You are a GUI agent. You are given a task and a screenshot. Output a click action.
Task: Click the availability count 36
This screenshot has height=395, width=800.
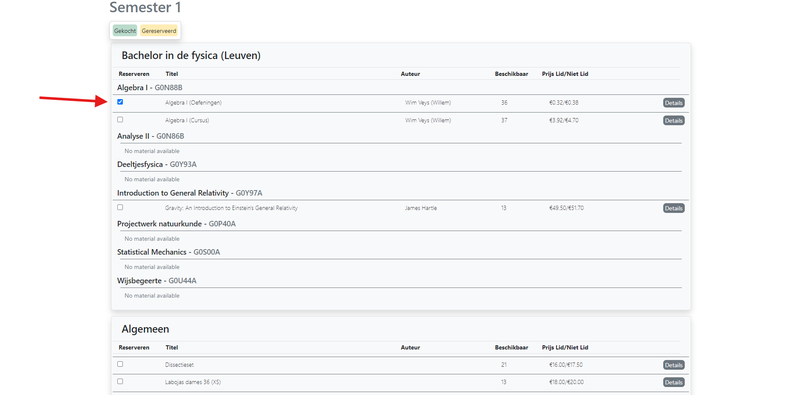click(x=504, y=103)
